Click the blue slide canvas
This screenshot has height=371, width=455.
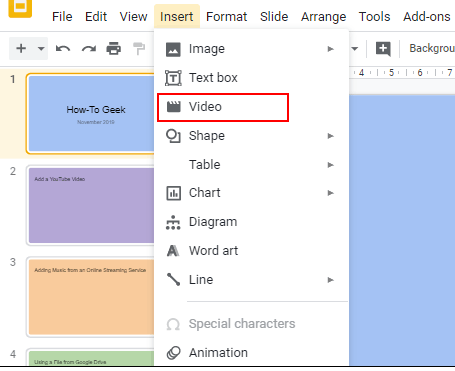pos(402,230)
